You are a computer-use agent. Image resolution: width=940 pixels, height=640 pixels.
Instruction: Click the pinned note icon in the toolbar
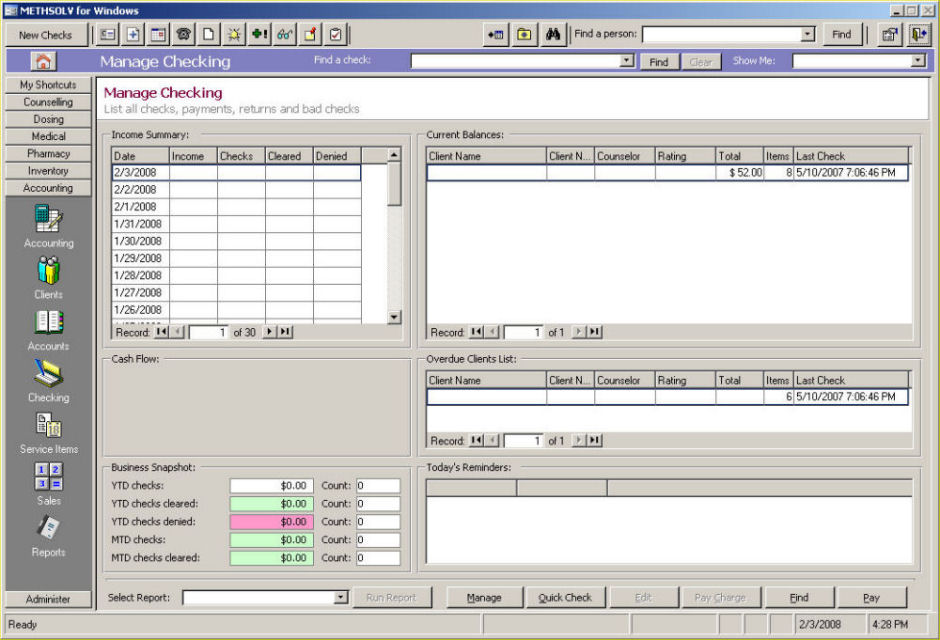tap(311, 35)
